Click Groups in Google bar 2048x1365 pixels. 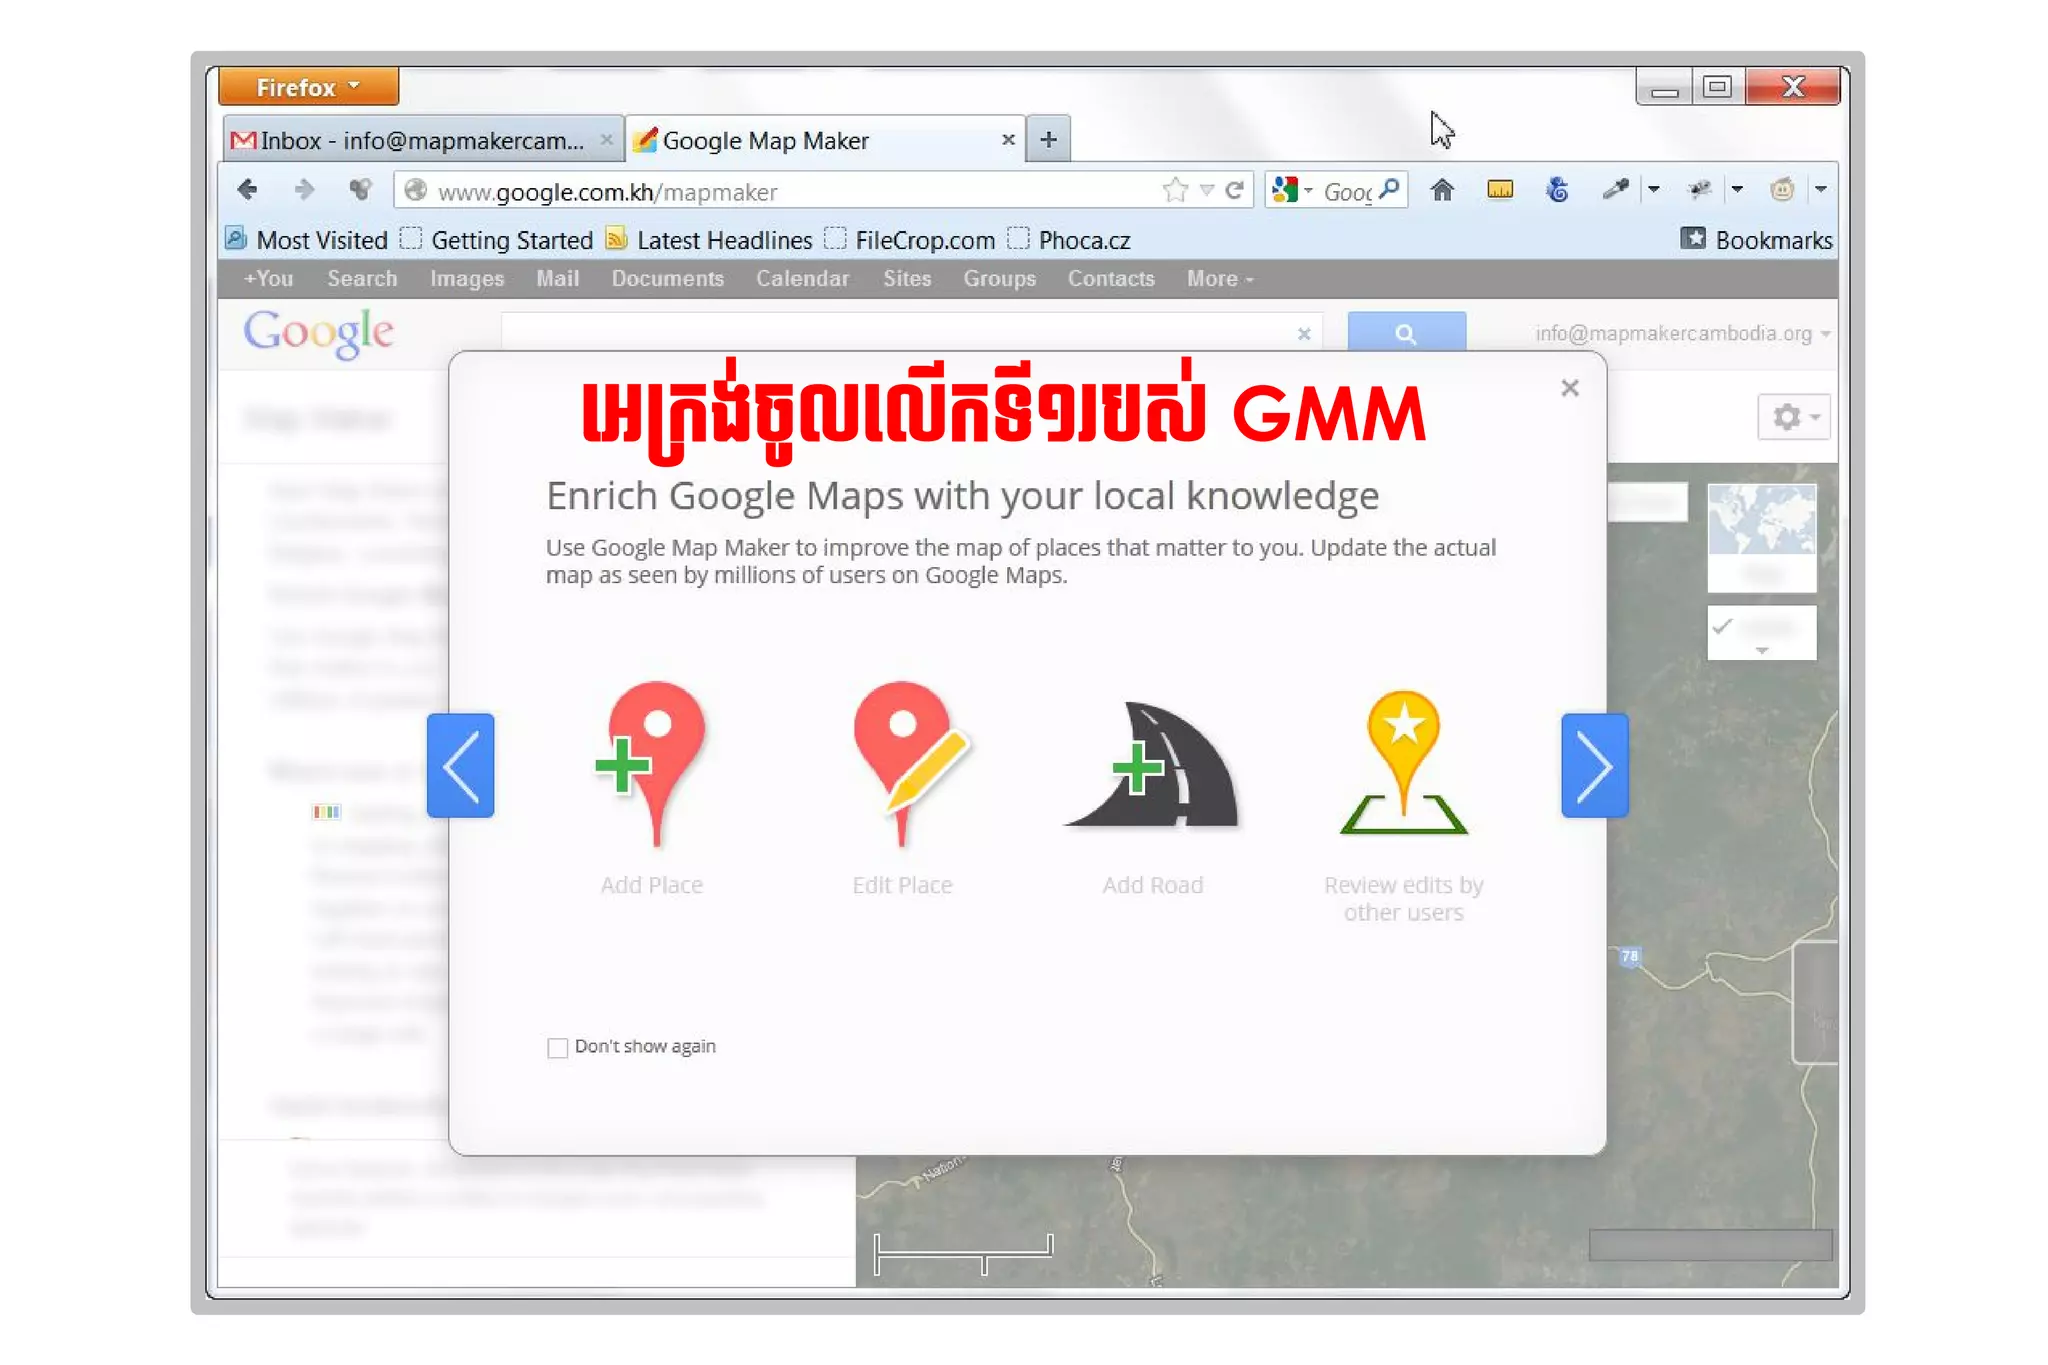[999, 279]
